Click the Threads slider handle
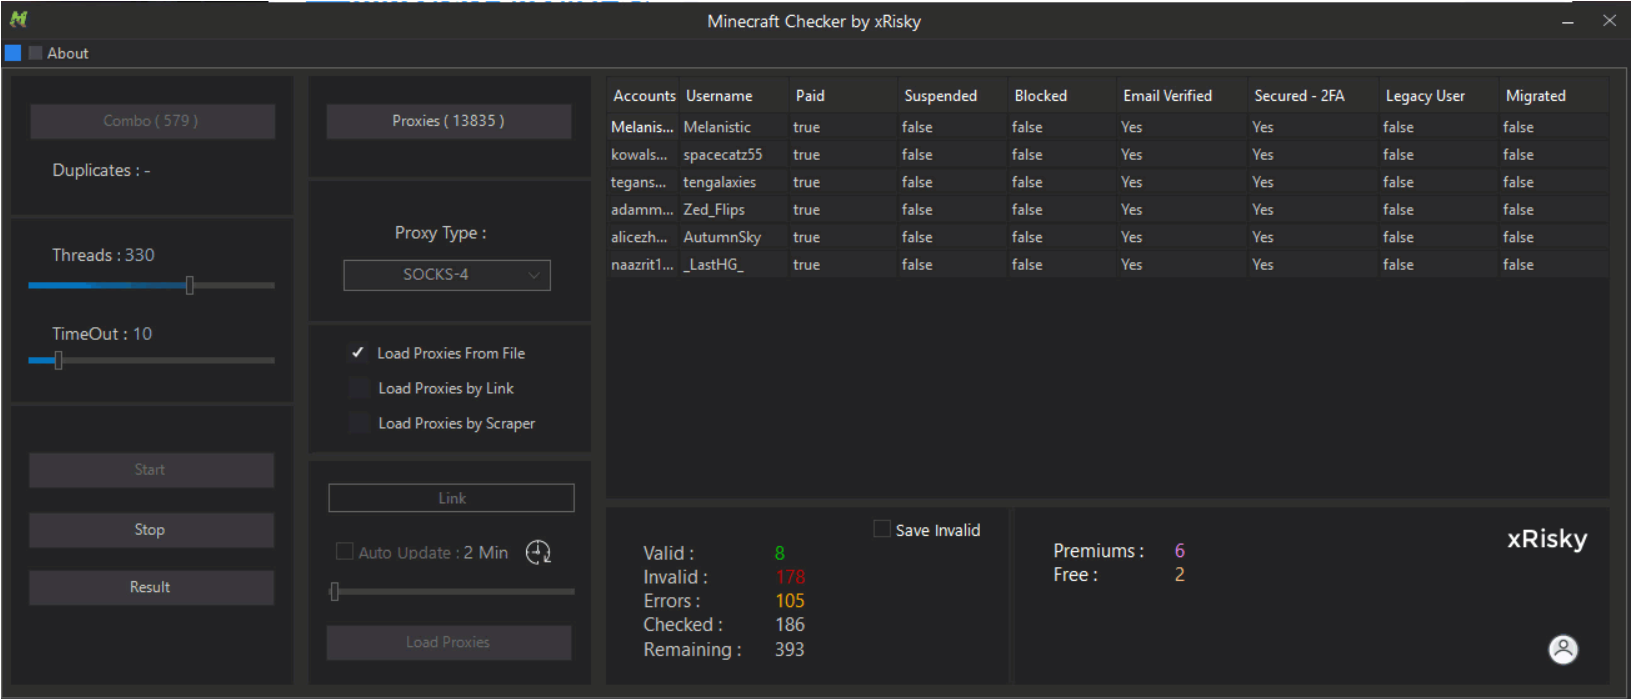Viewport: 1631px width, 699px height. [x=189, y=285]
